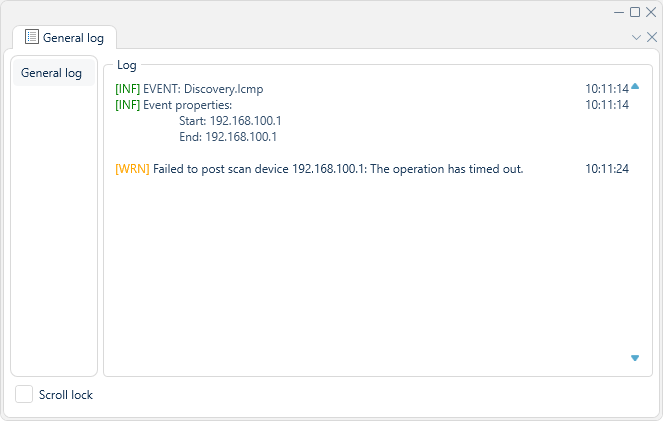Switch to the General log tab
Viewport: 663px width, 421px height.
[x=64, y=38]
